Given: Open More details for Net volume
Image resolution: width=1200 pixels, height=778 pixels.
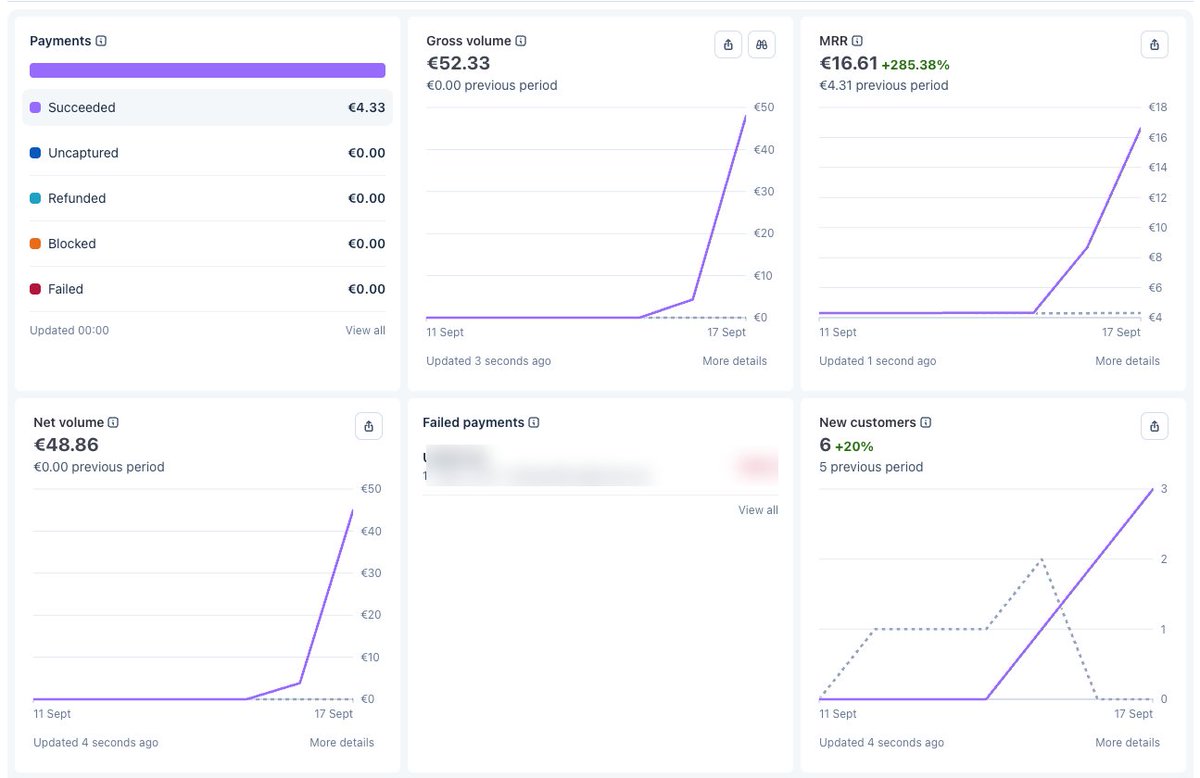Looking at the screenshot, I should tap(342, 743).
